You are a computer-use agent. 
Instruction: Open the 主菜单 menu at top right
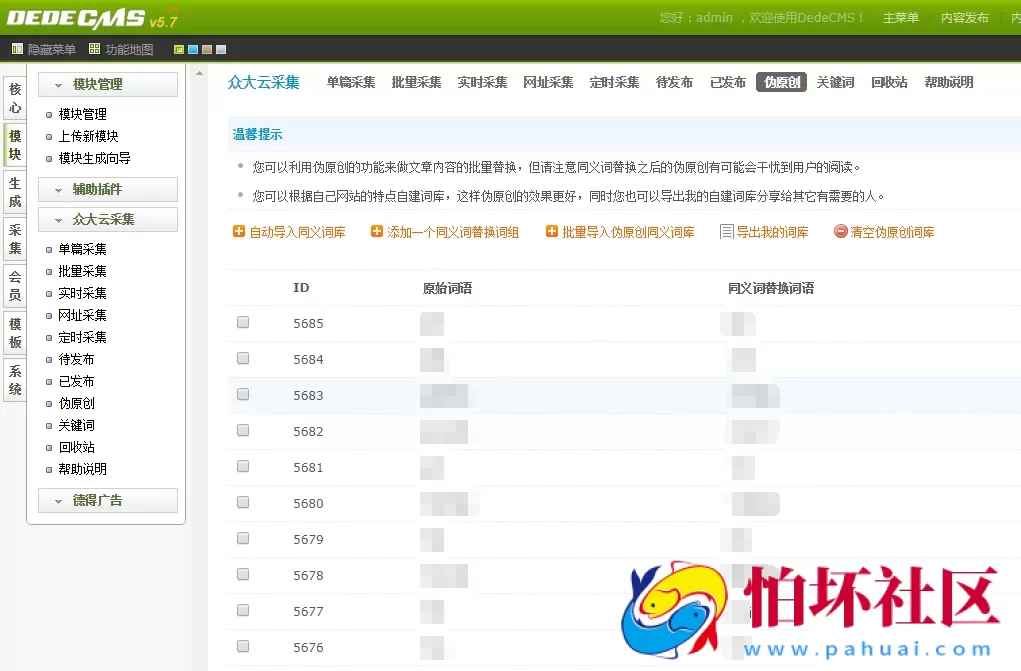click(900, 17)
